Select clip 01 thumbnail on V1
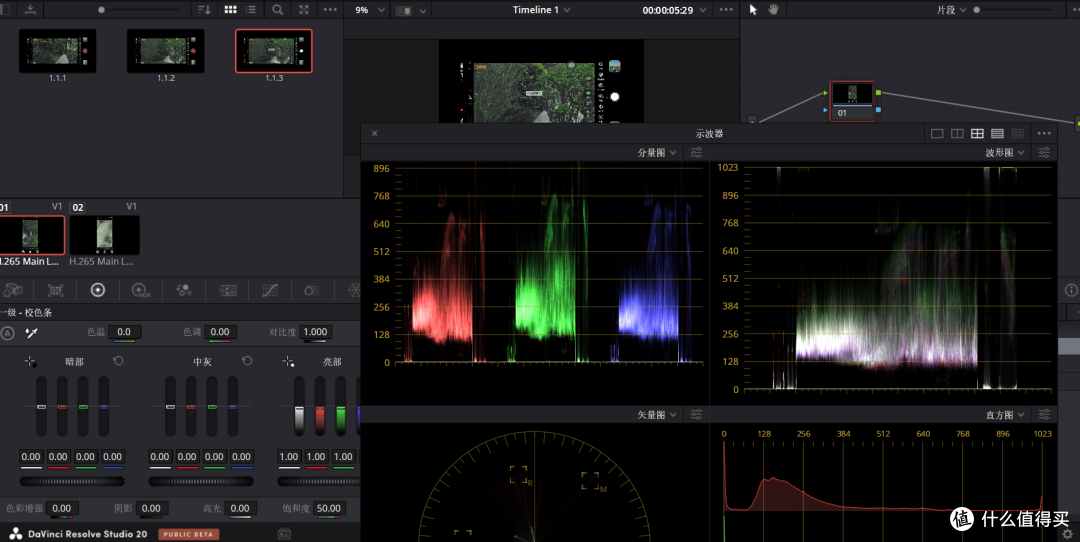Screen dimensions: 1080x542 point(32,235)
